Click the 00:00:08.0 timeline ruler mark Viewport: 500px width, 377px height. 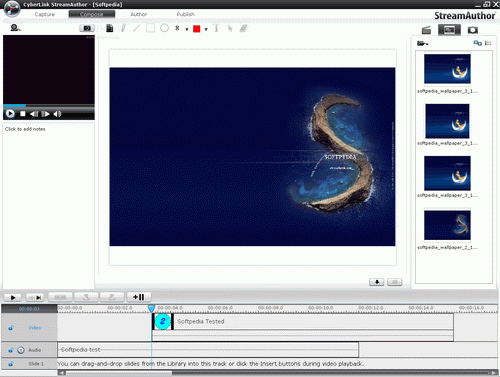270,308
